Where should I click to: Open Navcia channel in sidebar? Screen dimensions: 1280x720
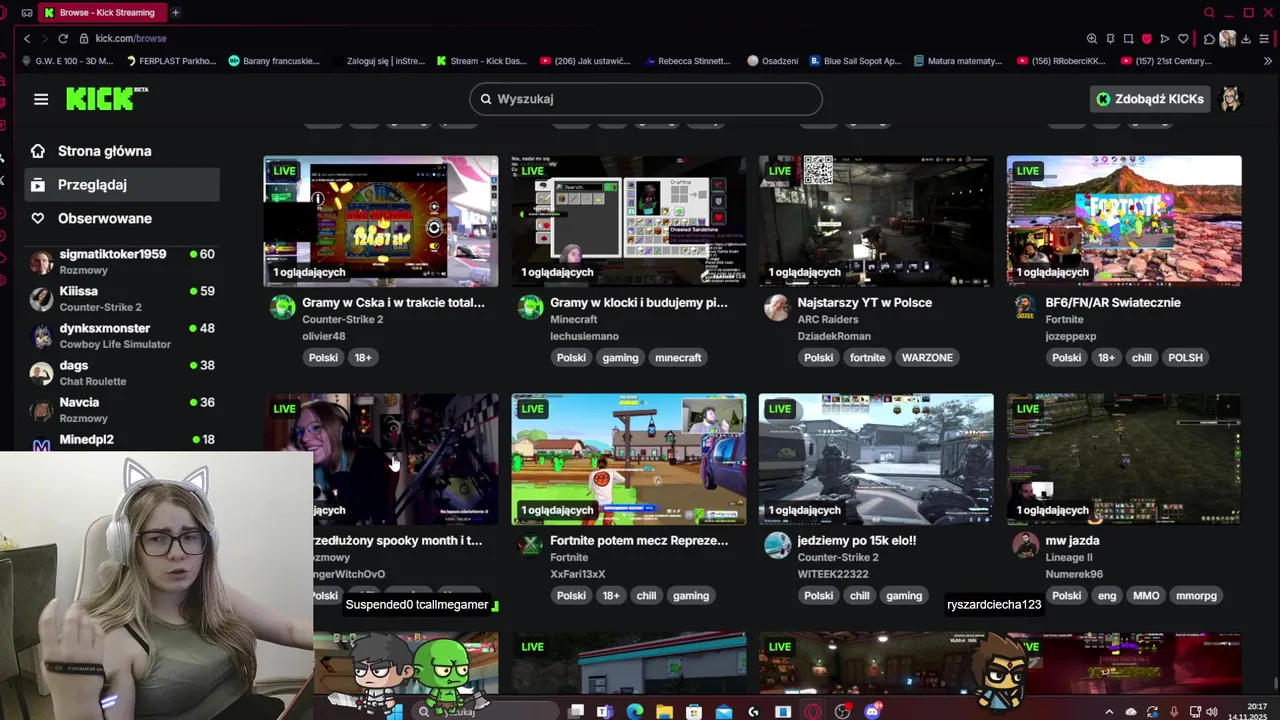(122, 409)
